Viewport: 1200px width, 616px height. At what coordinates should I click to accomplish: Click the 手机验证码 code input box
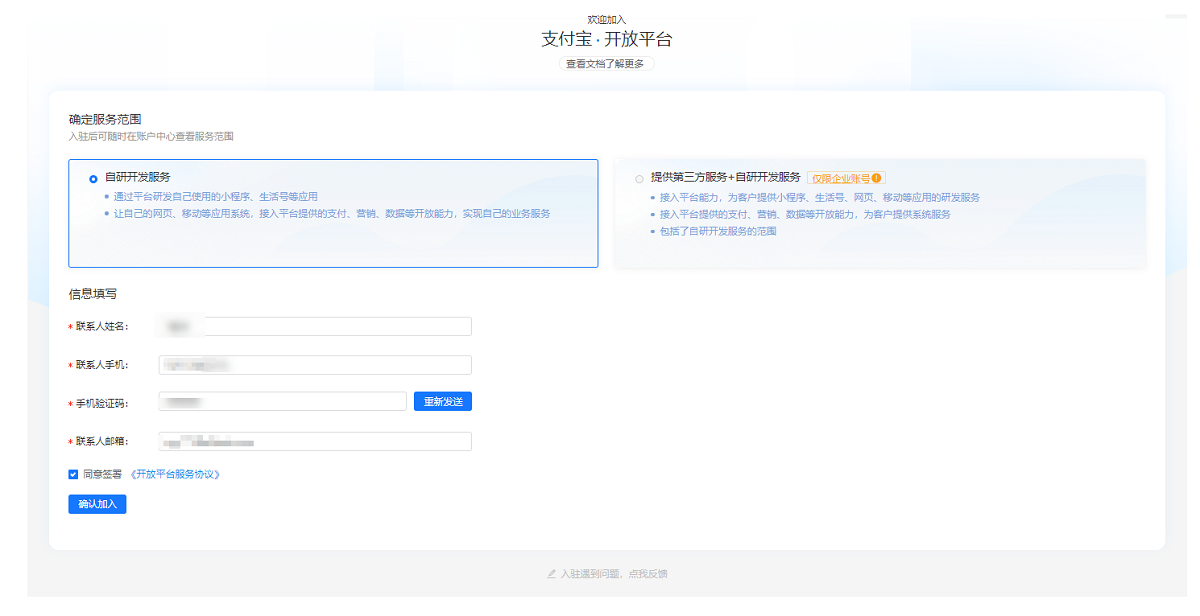[x=281, y=400]
